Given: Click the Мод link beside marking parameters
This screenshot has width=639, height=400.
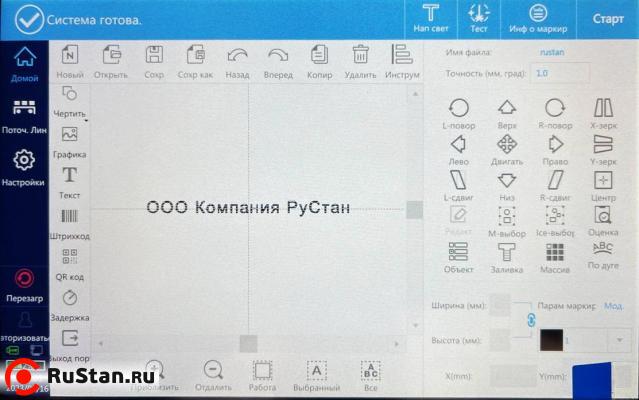Looking at the screenshot, I should click(612, 305).
